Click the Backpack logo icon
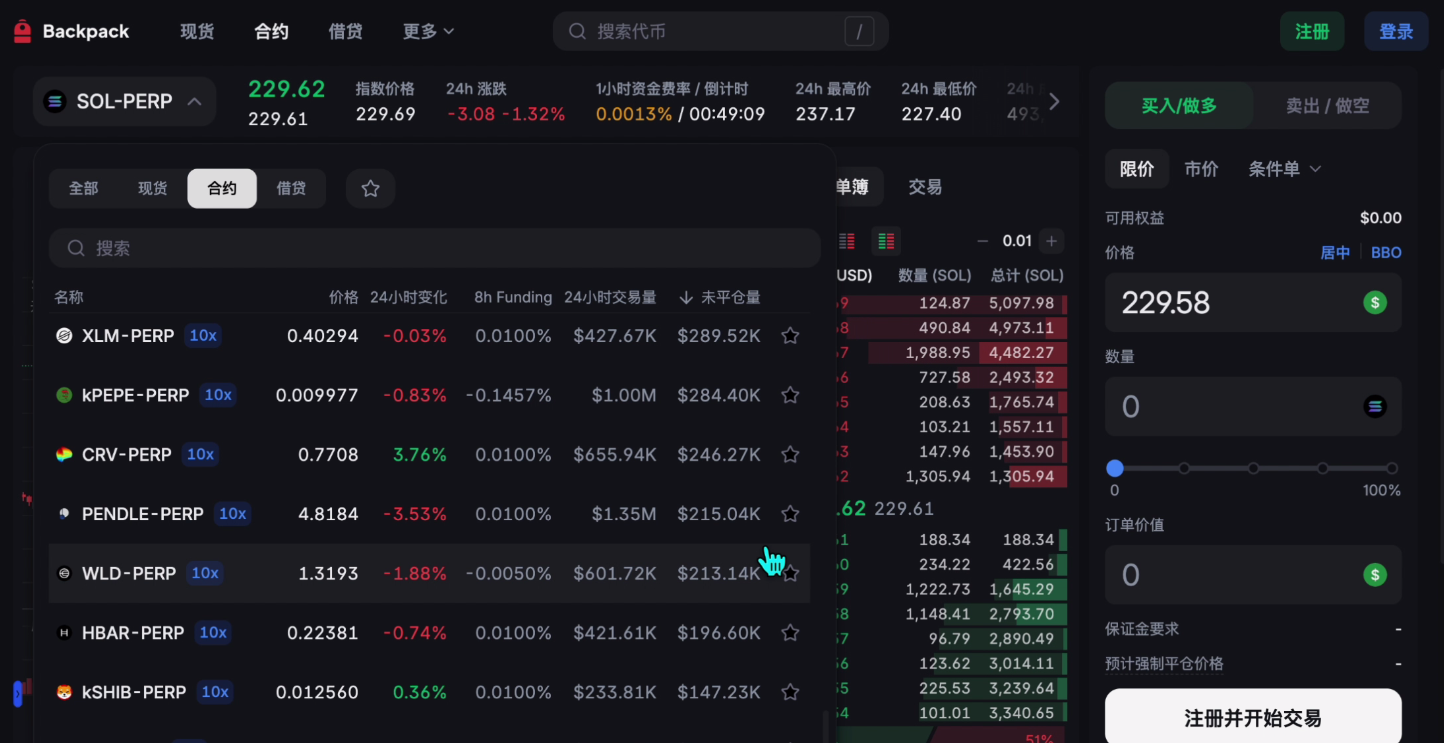 click(22, 32)
